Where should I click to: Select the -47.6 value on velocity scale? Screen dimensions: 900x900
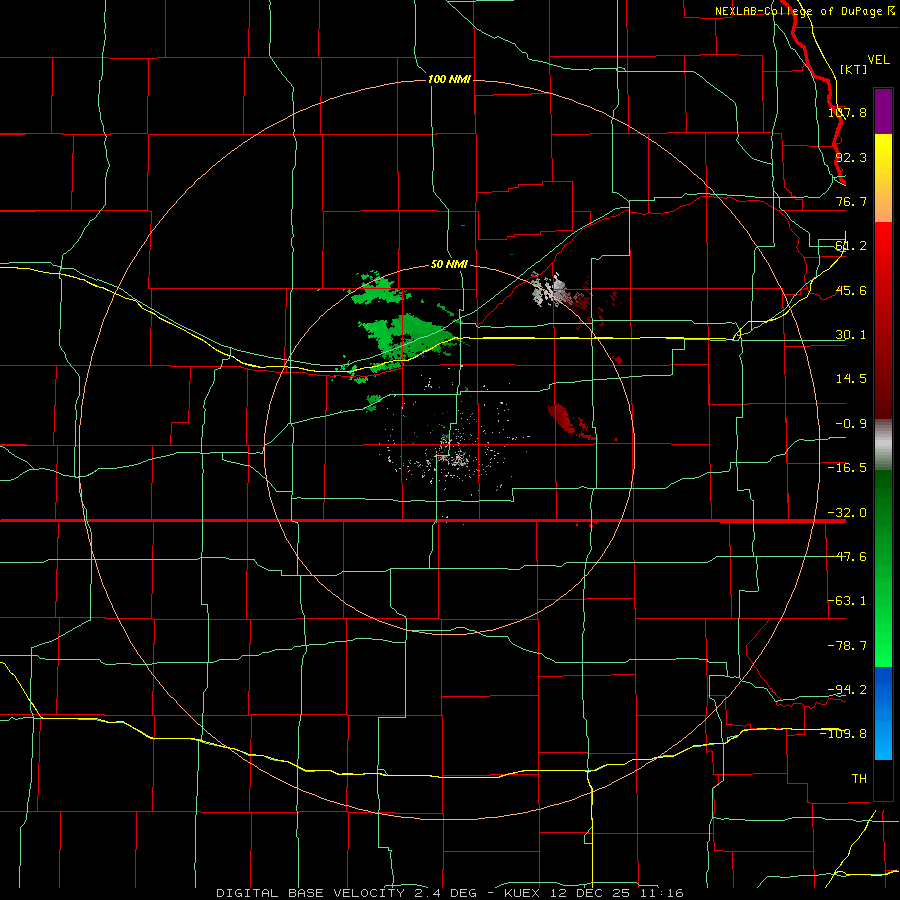tap(847, 557)
